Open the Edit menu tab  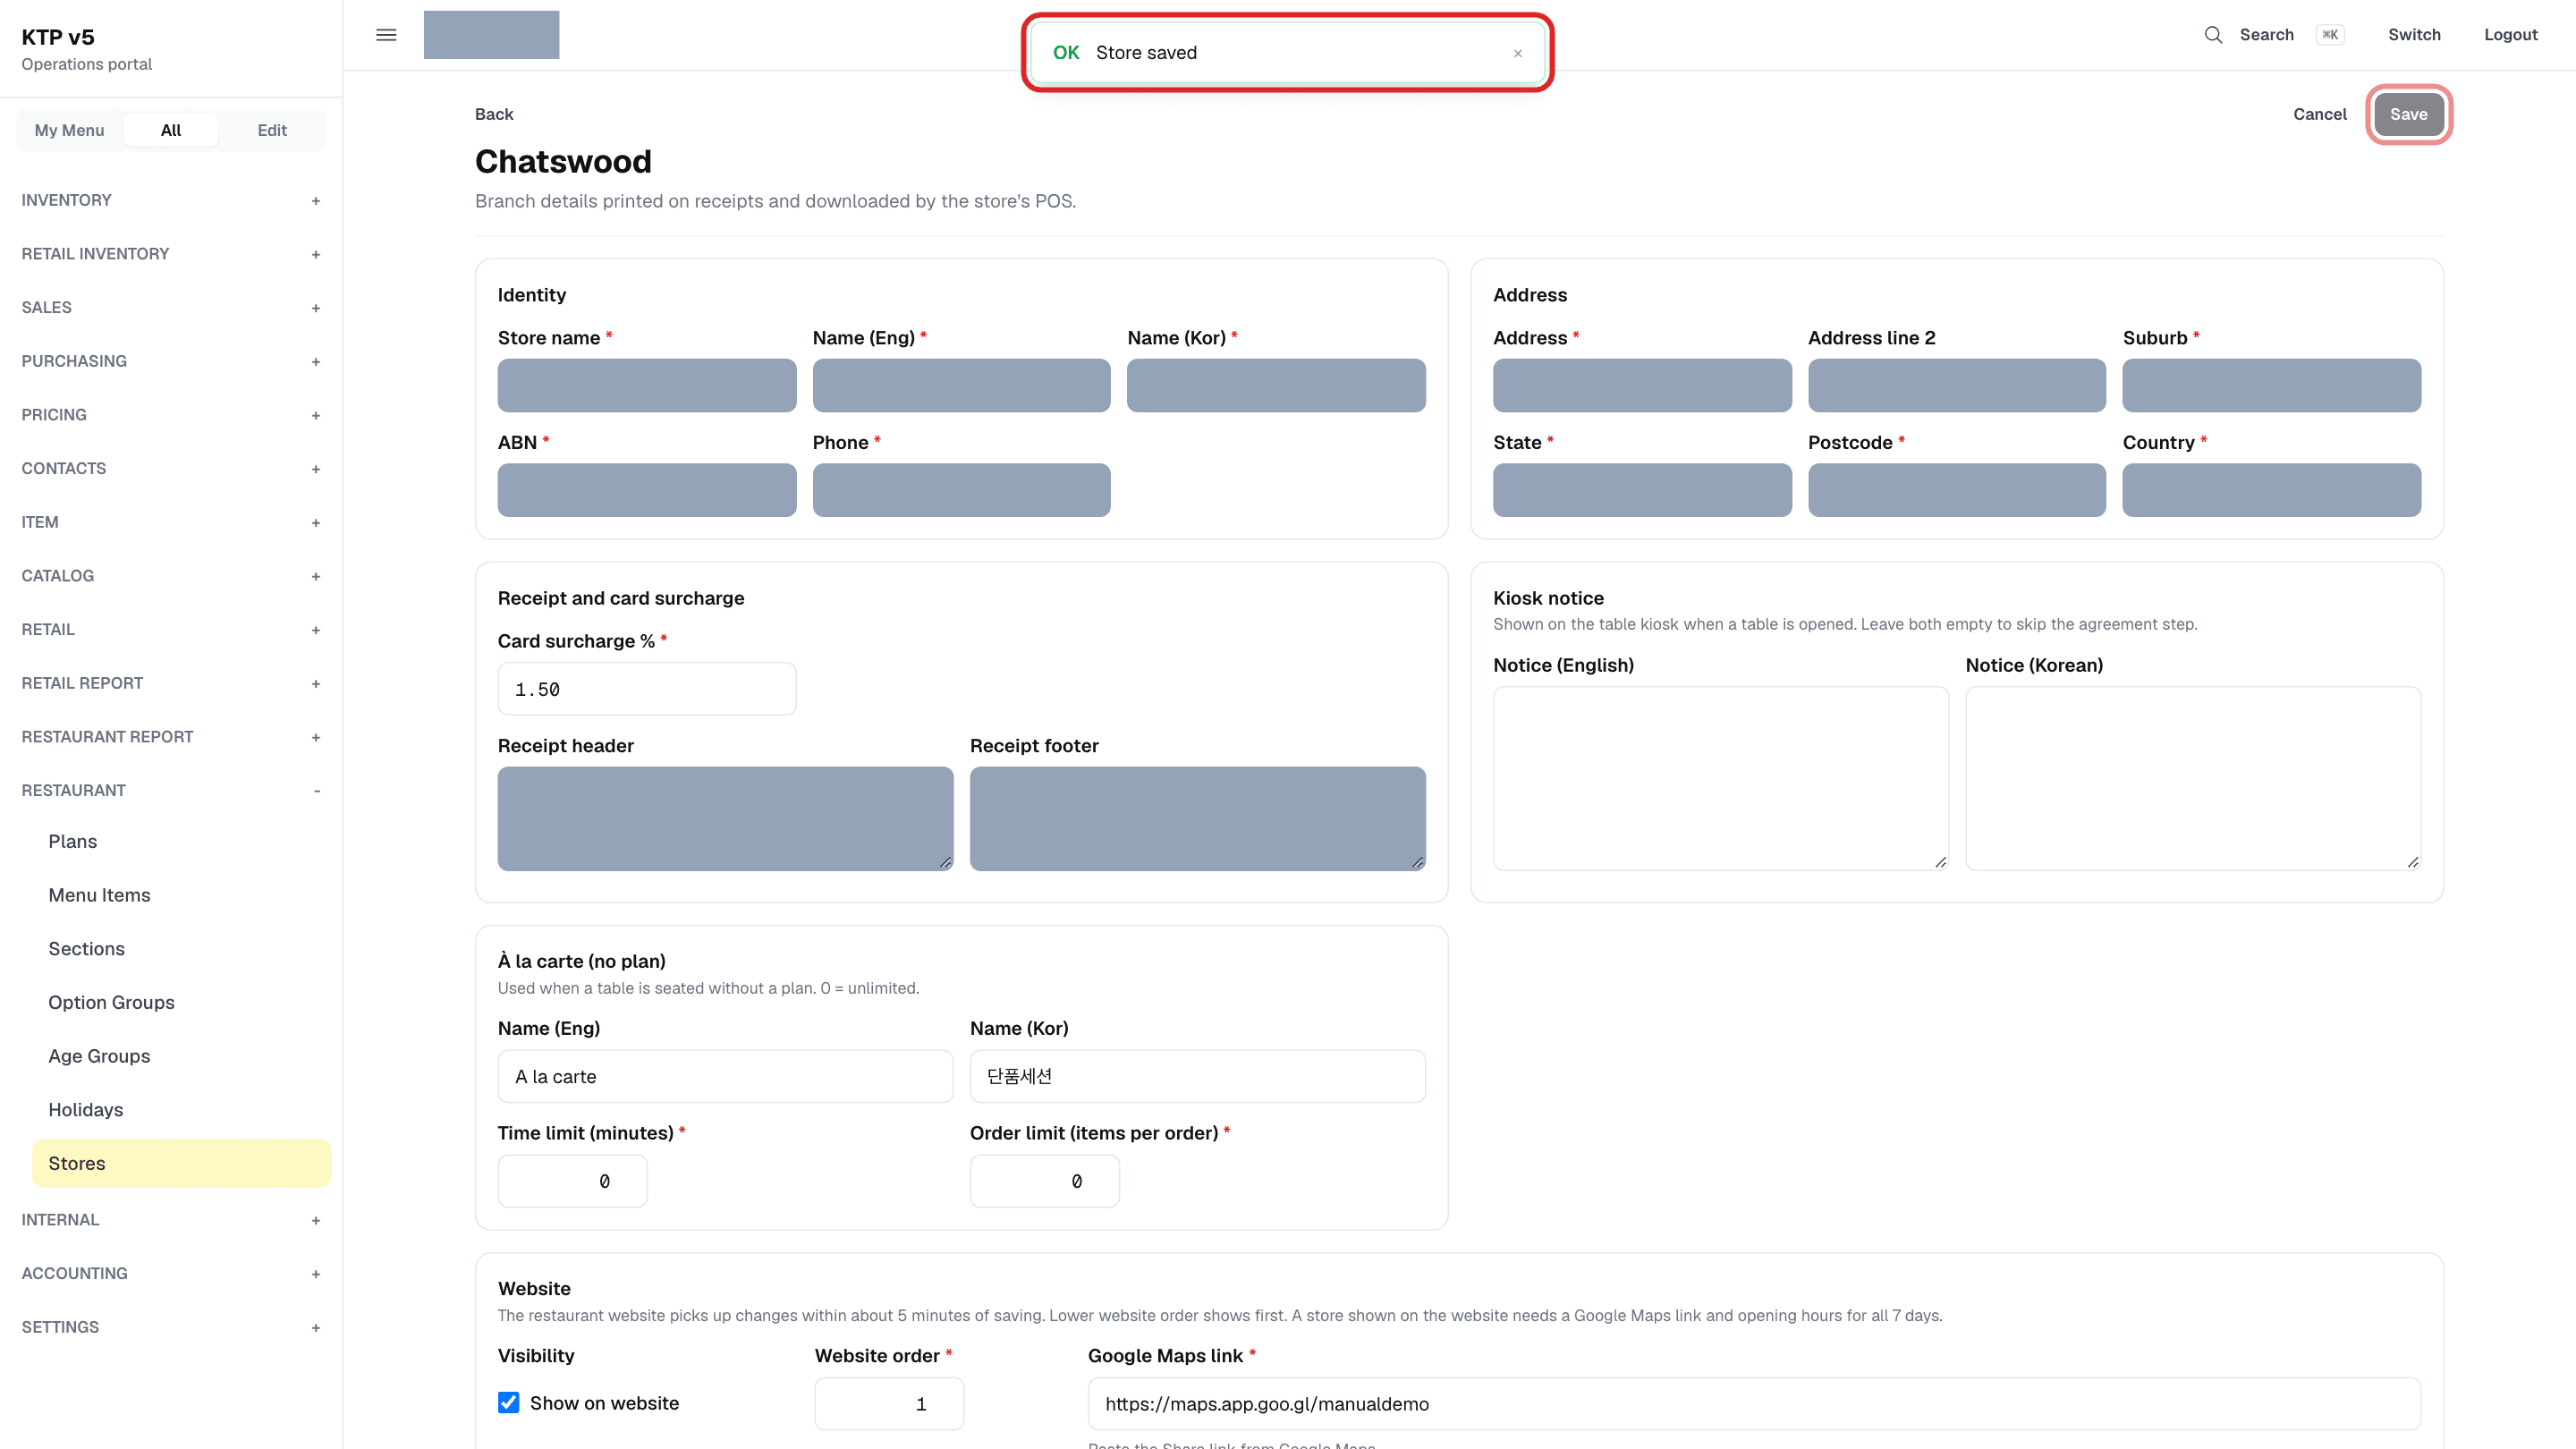pos(272,130)
